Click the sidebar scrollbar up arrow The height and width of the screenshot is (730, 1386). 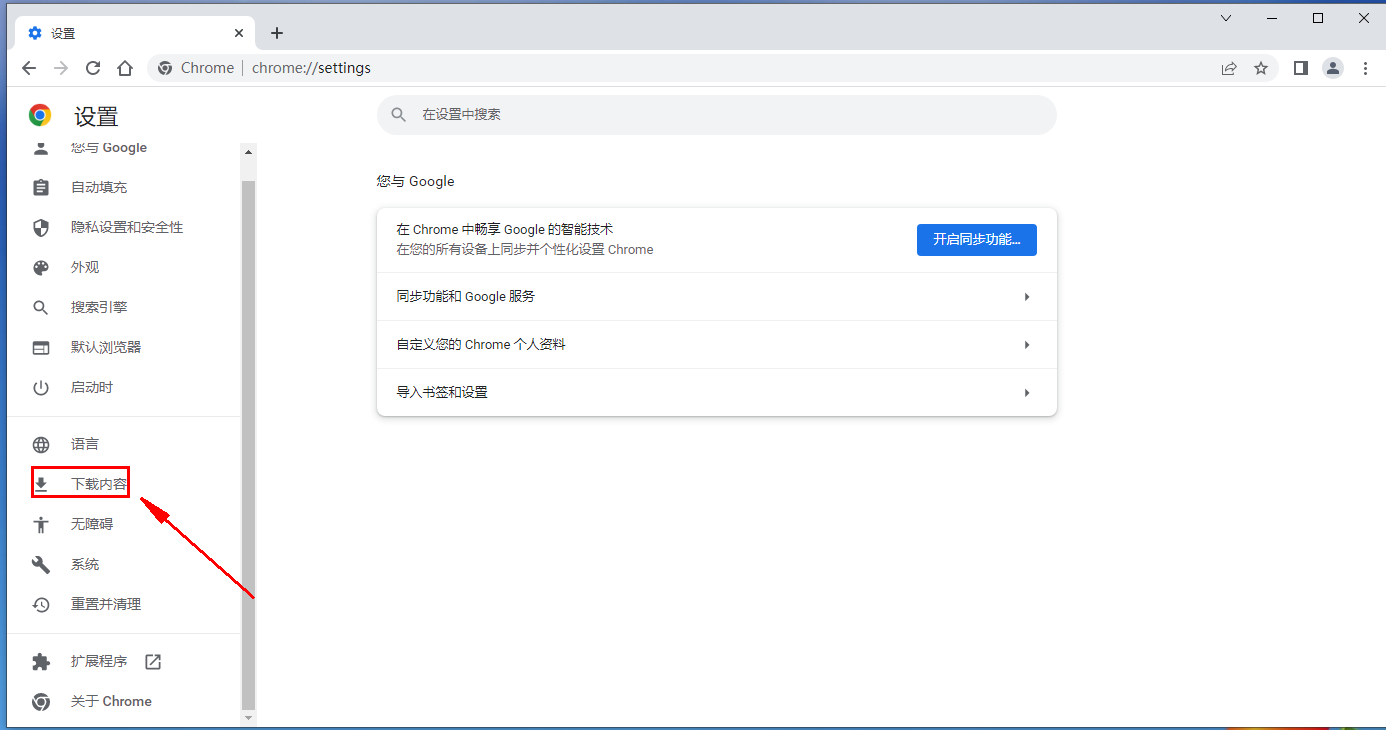(249, 151)
